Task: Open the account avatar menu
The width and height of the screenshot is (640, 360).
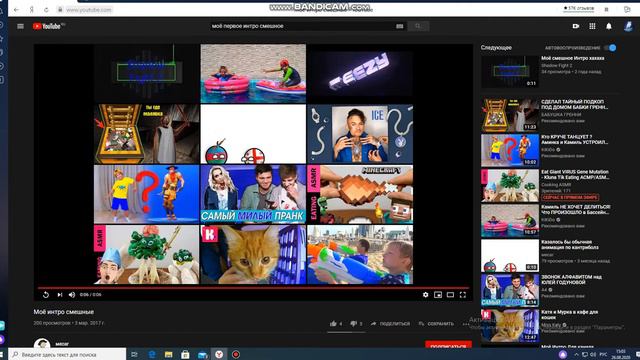Action: coord(628,26)
